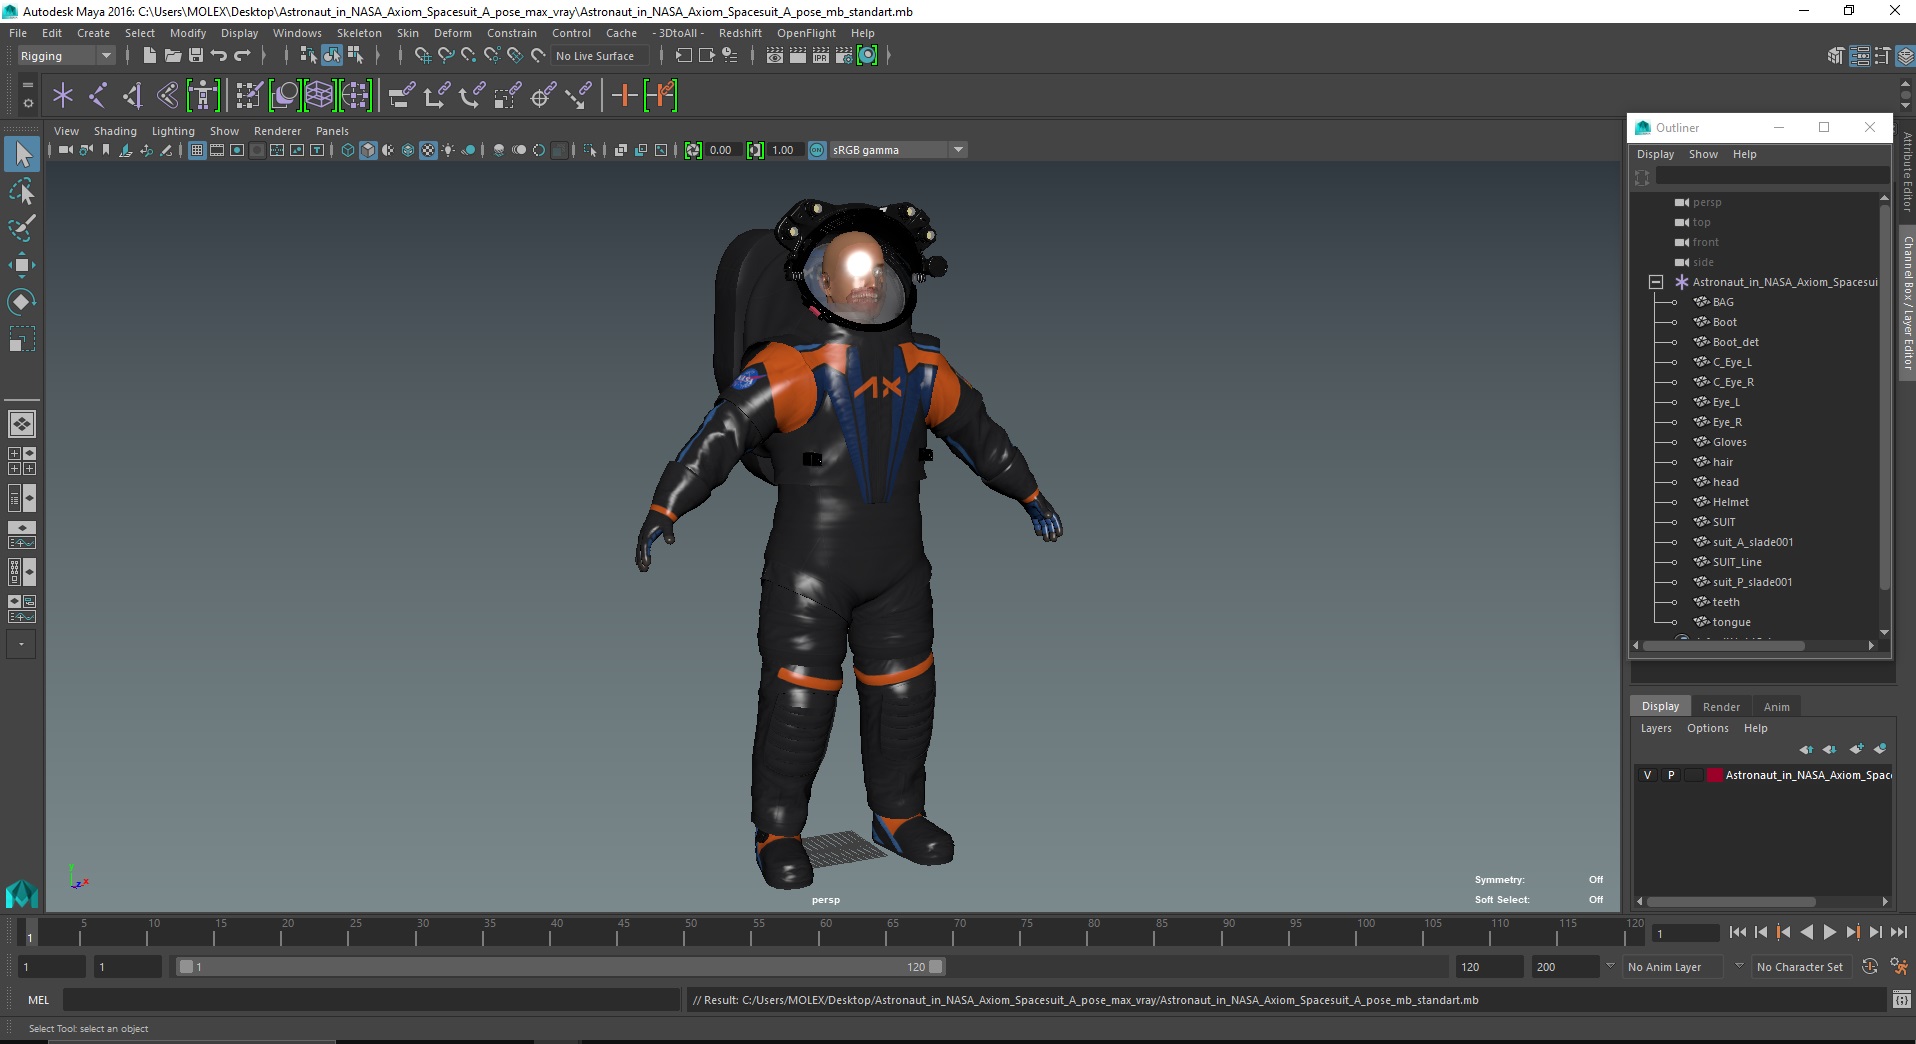1916x1044 pixels.
Task: Choose the Scale tool in toolbox
Action: coord(22,338)
